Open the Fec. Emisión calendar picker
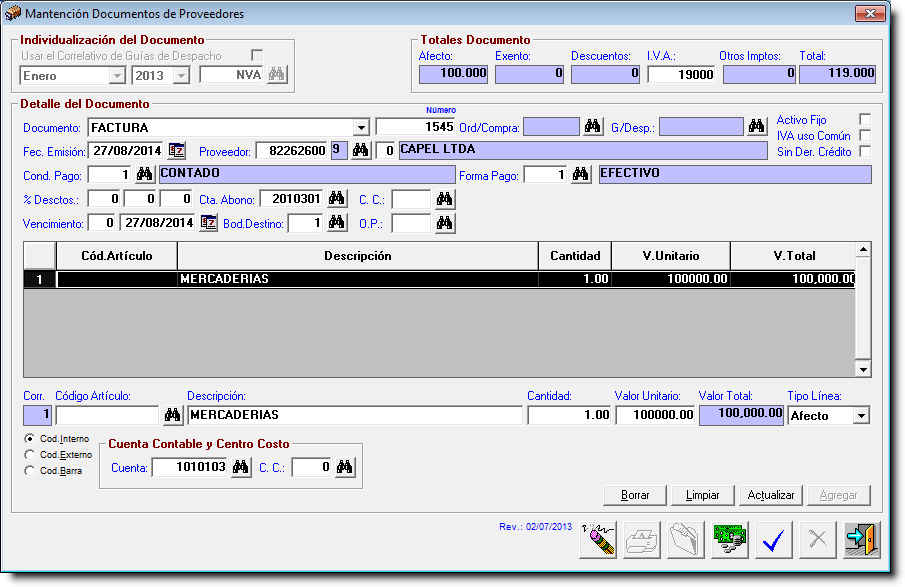Screen dimensions: 905x587 tap(177, 151)
